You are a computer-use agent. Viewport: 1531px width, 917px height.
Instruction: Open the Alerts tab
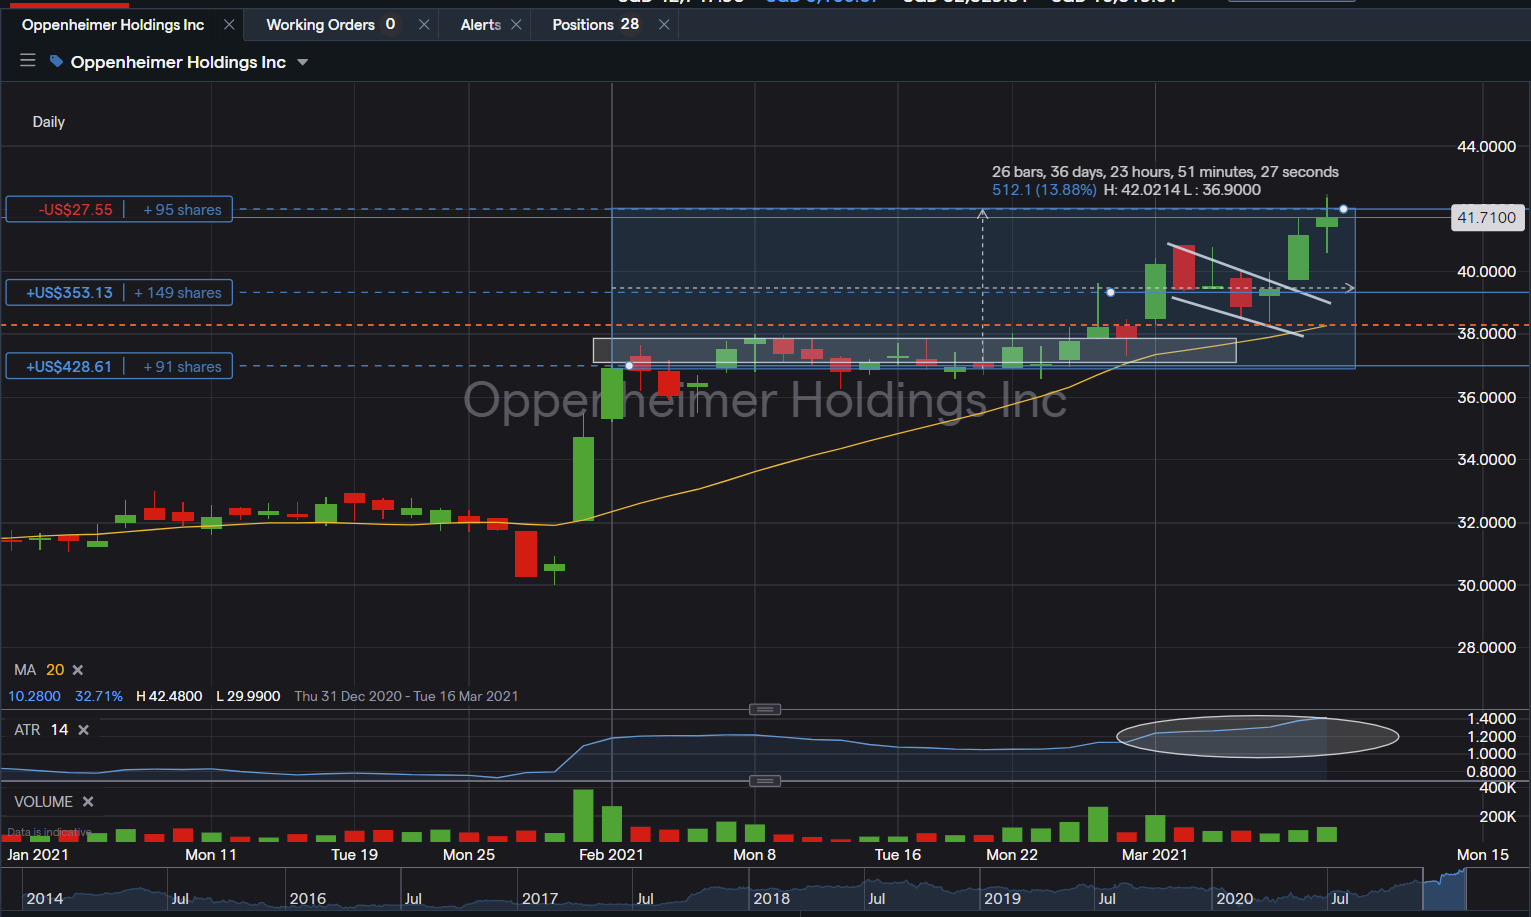[x=480, y=25]
